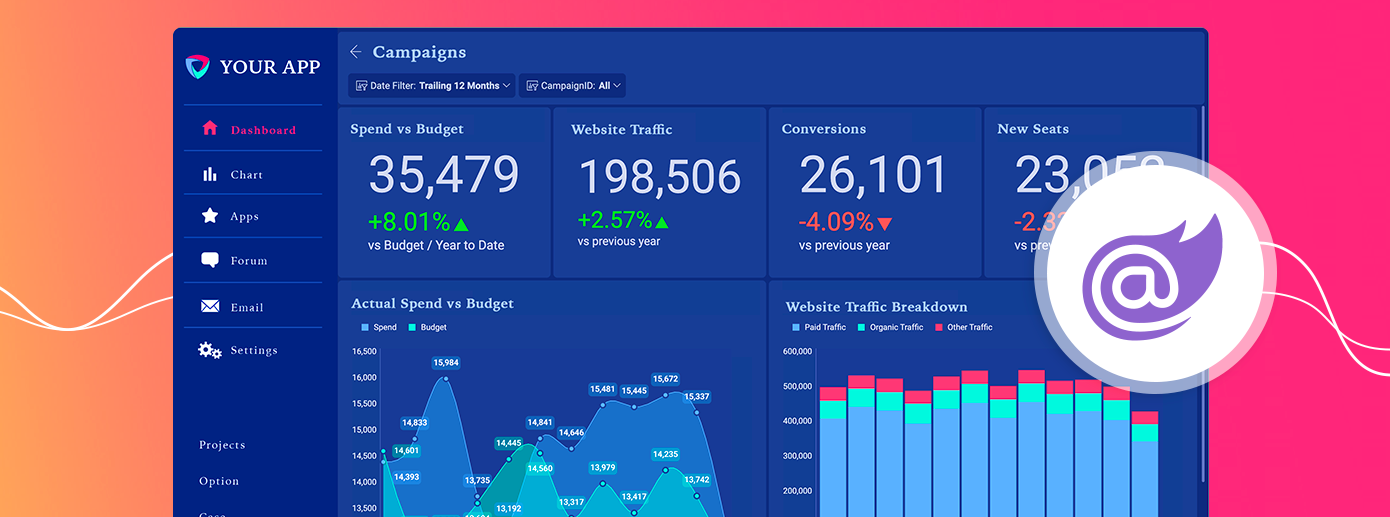Click the New Seats card title
This screenshot has width=1390, height=517.
[1033, 129]
